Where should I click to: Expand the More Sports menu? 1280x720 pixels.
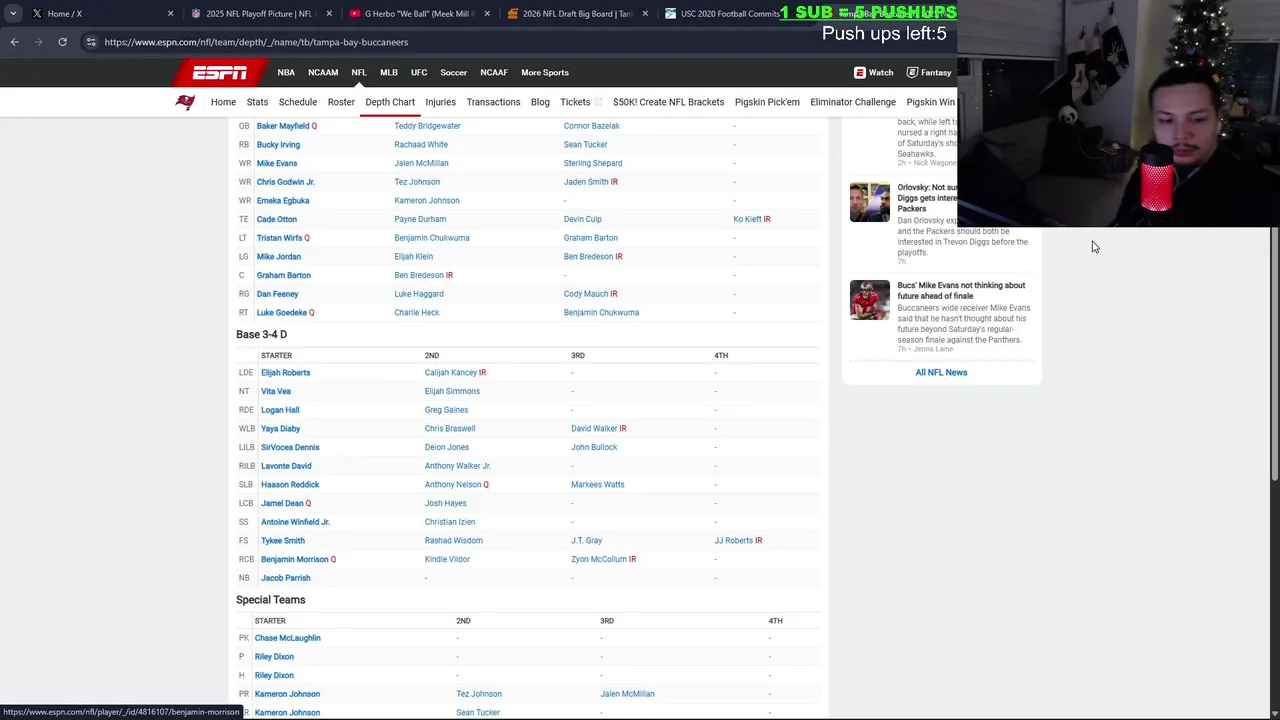pos(545,73)
